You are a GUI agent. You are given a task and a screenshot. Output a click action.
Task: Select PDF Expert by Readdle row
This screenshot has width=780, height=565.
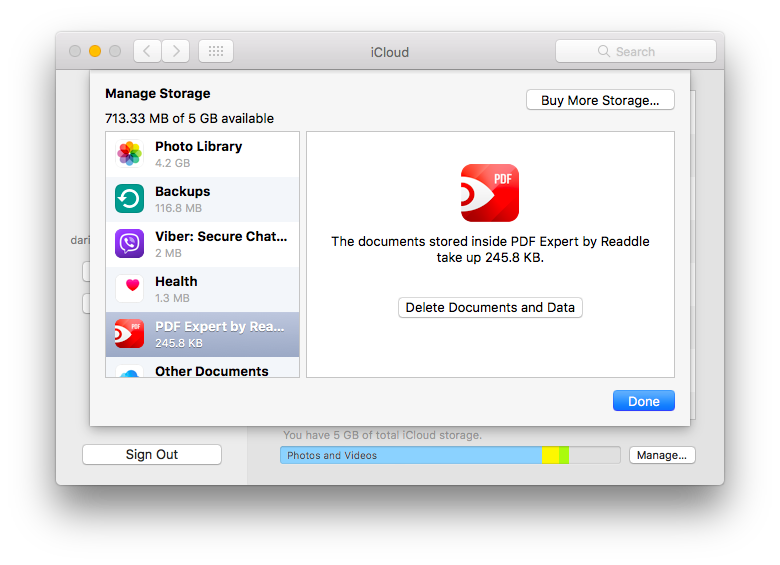(x=202, y=334)
